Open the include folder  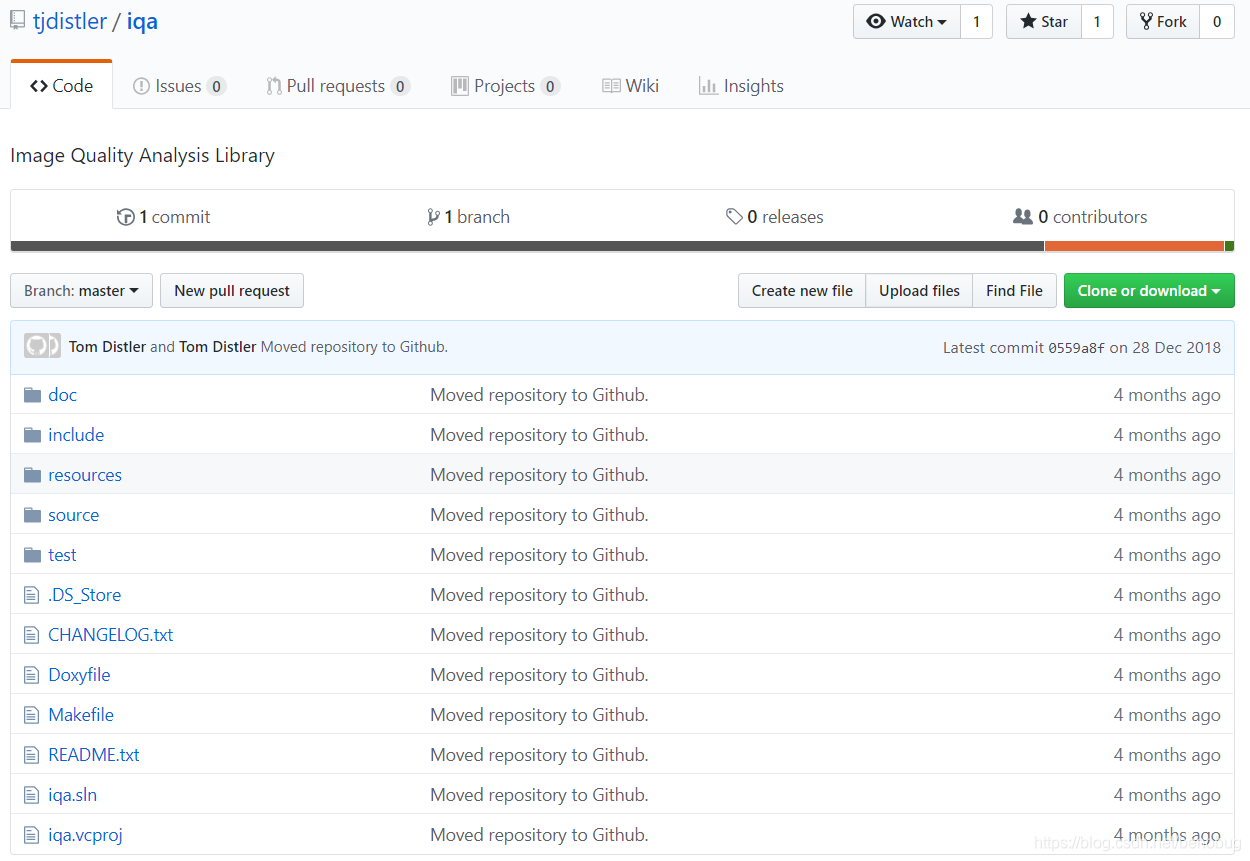pyautogui.click(x=76, y=435)
